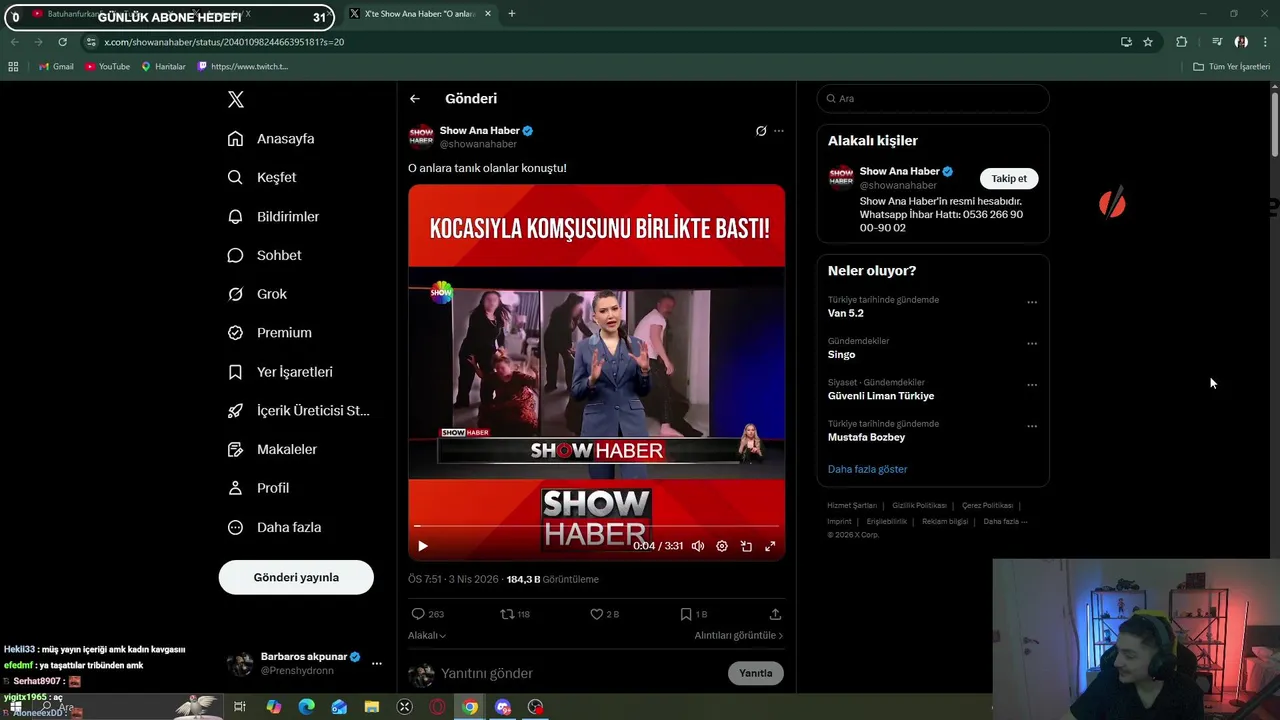
Task: Open Singo trending topic
Action: pos(842,355)
